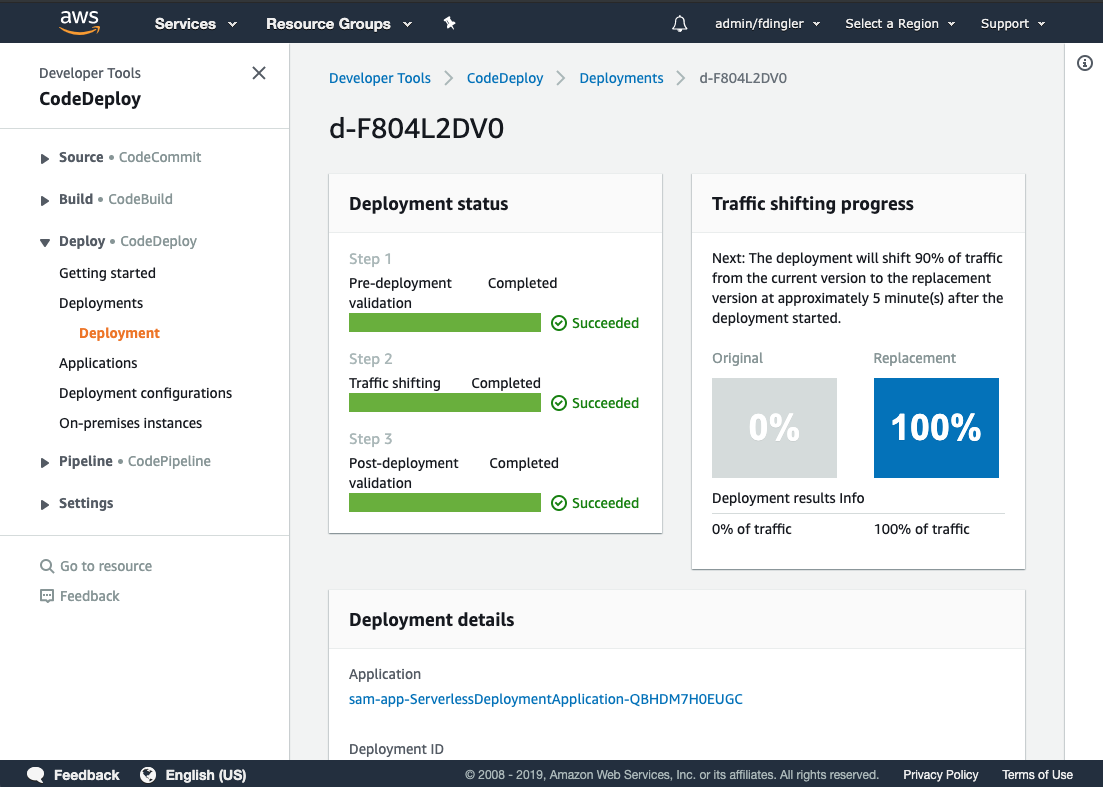Go to CodeDeploy breadcrumb link
Image resolution: width=1103 pixels, height=787 pixels.
coord(504,78)
